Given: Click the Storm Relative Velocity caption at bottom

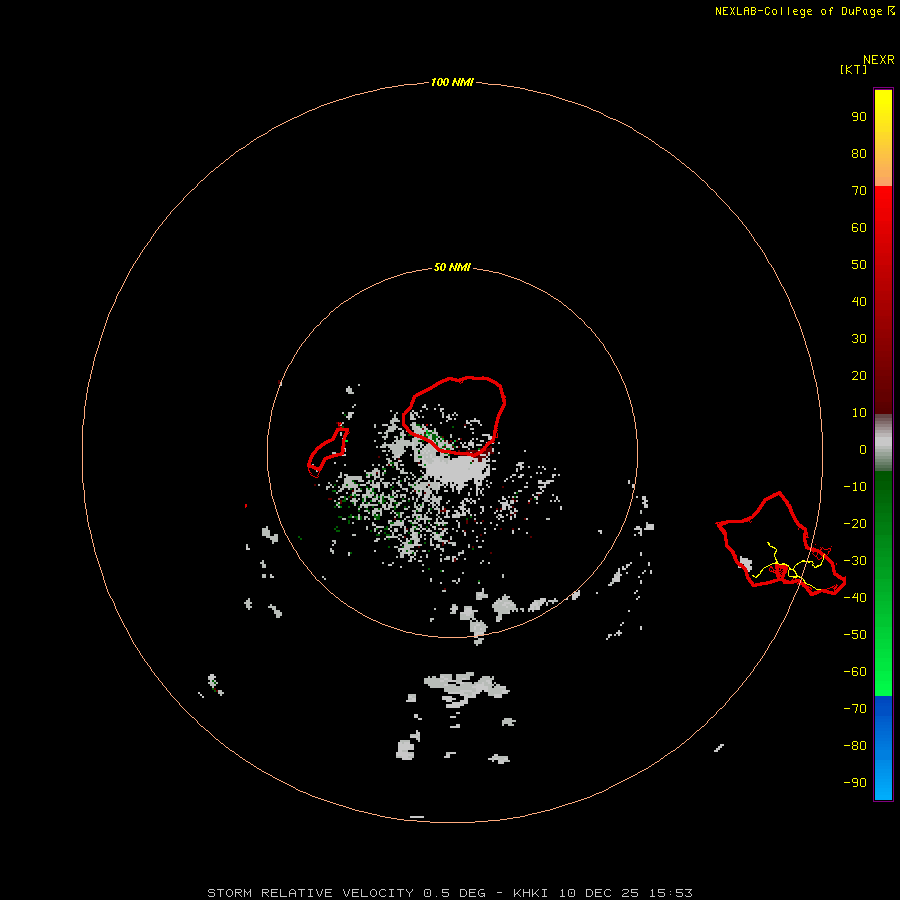Looking at the screenshot, I should click(449, 893).
